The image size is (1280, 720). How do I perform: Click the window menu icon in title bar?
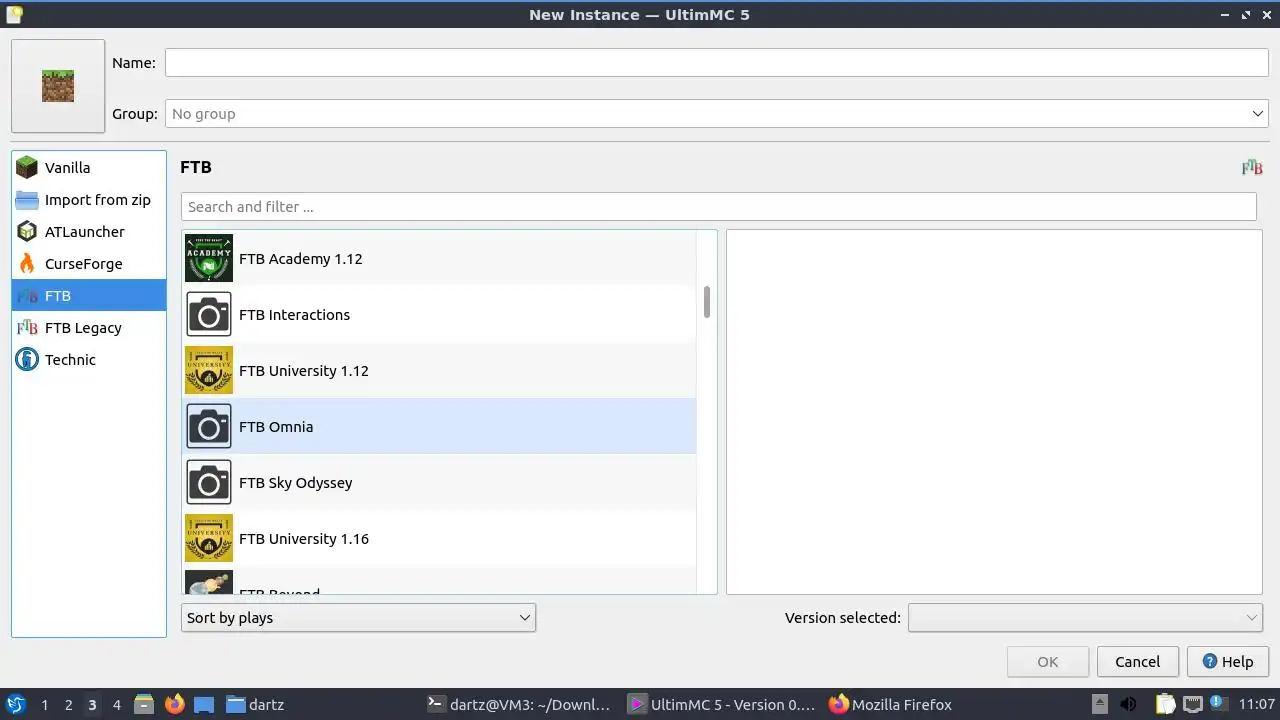(x=14, y=14)
